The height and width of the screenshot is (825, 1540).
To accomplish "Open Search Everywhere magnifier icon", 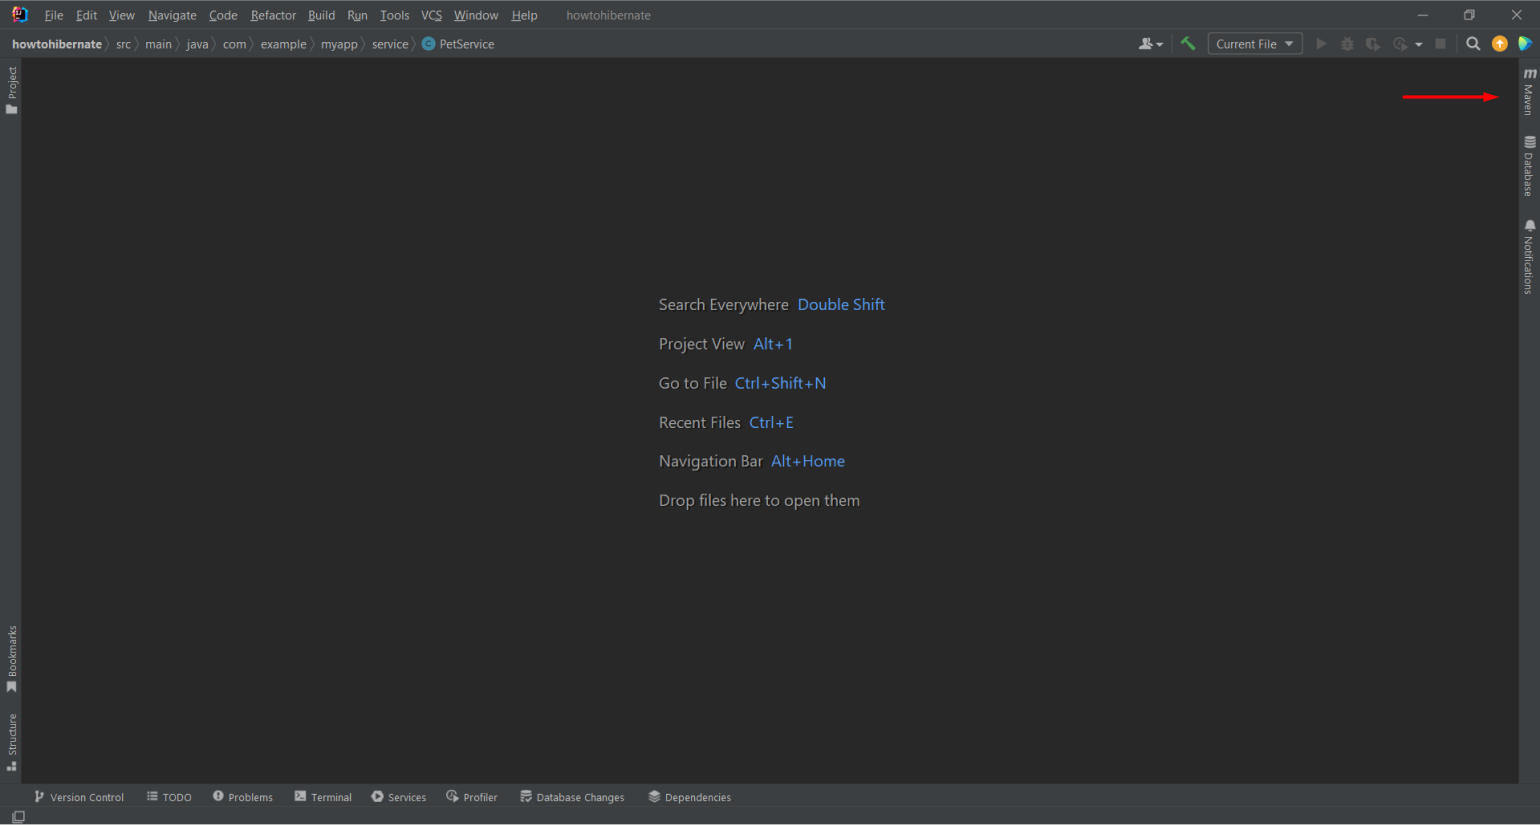I will click(1473, 44).
